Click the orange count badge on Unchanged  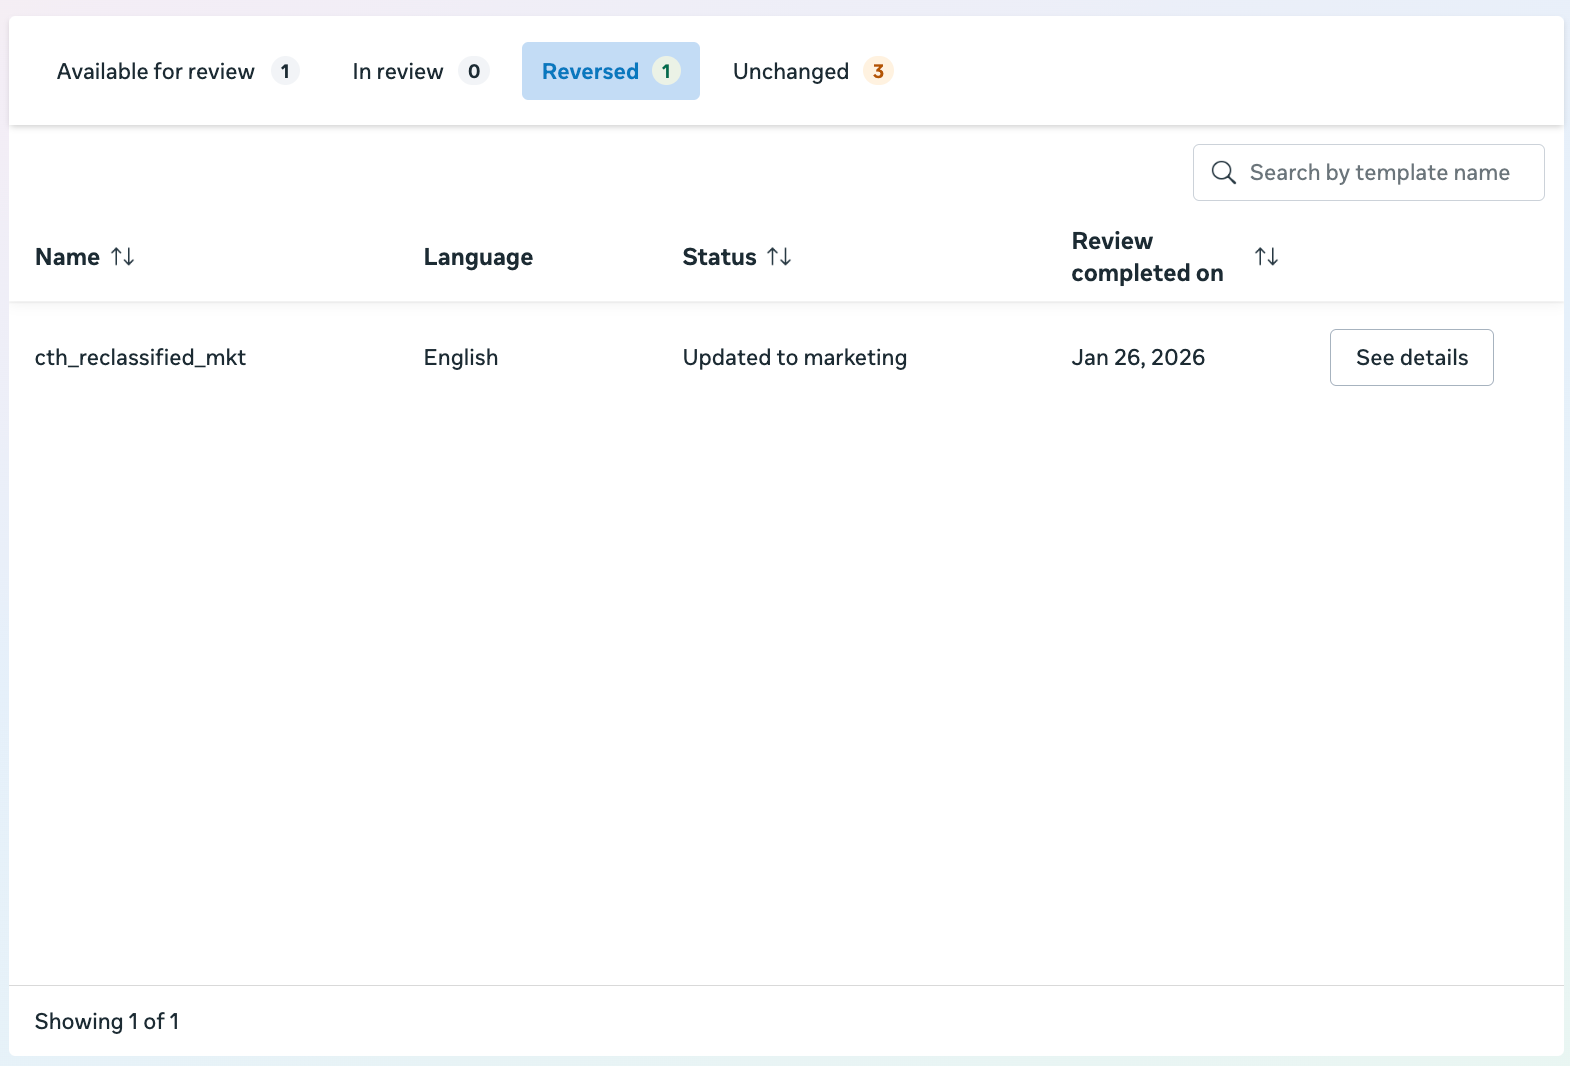coord(878,71)
